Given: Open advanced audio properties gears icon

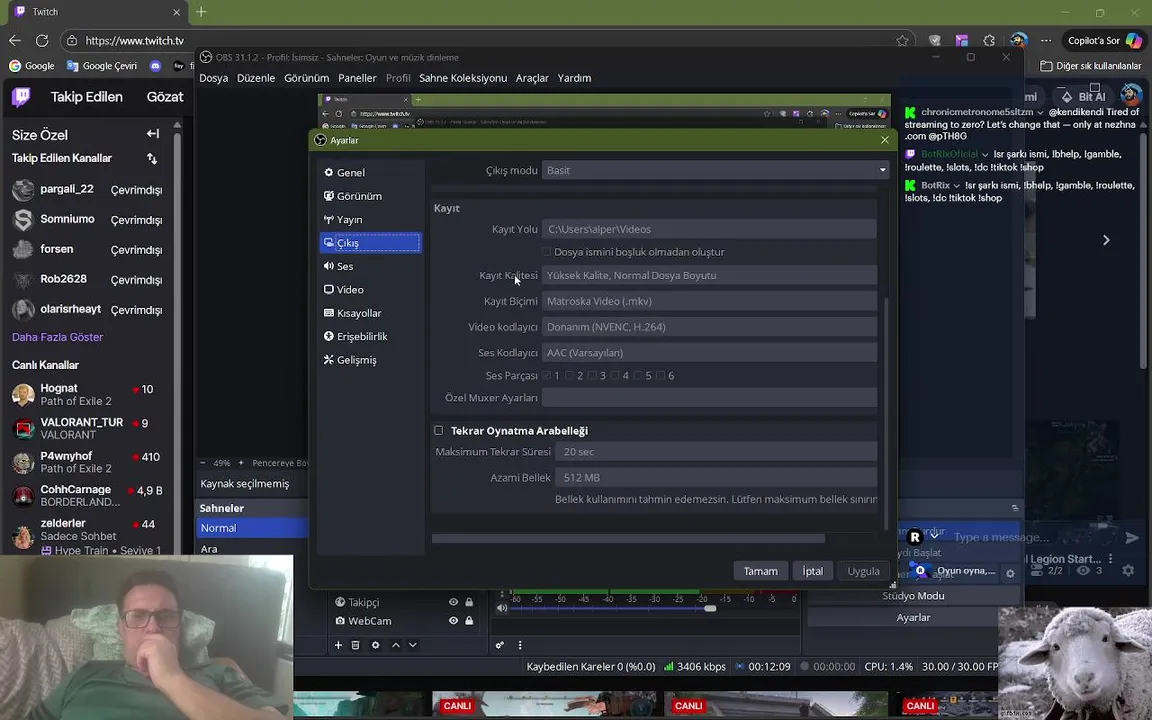Looking at the screenshot, I should pos(500,645).
